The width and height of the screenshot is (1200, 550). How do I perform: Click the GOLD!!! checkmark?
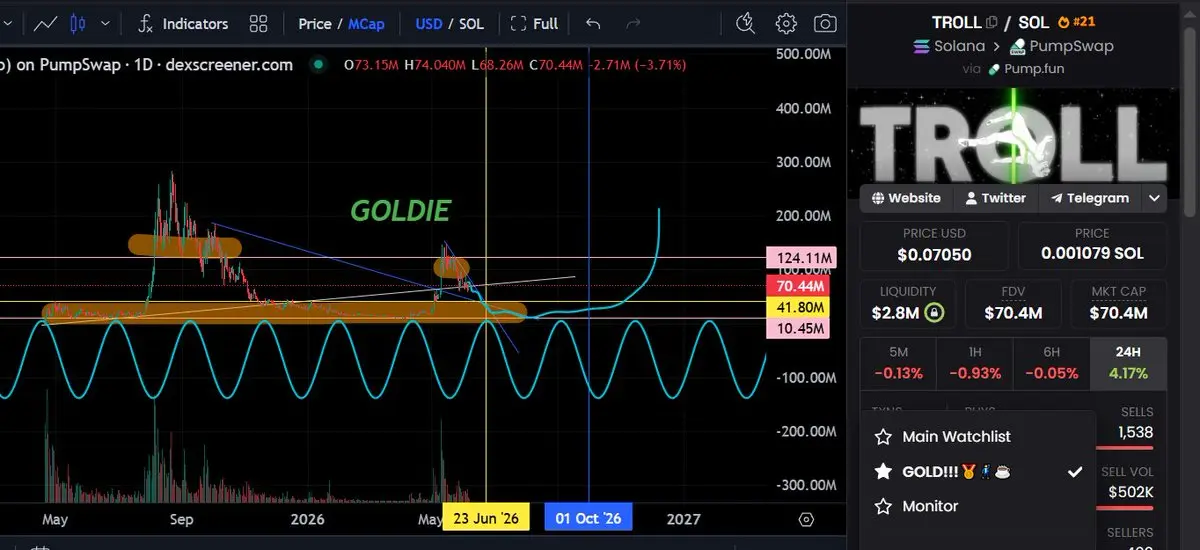pos(1075,472)
